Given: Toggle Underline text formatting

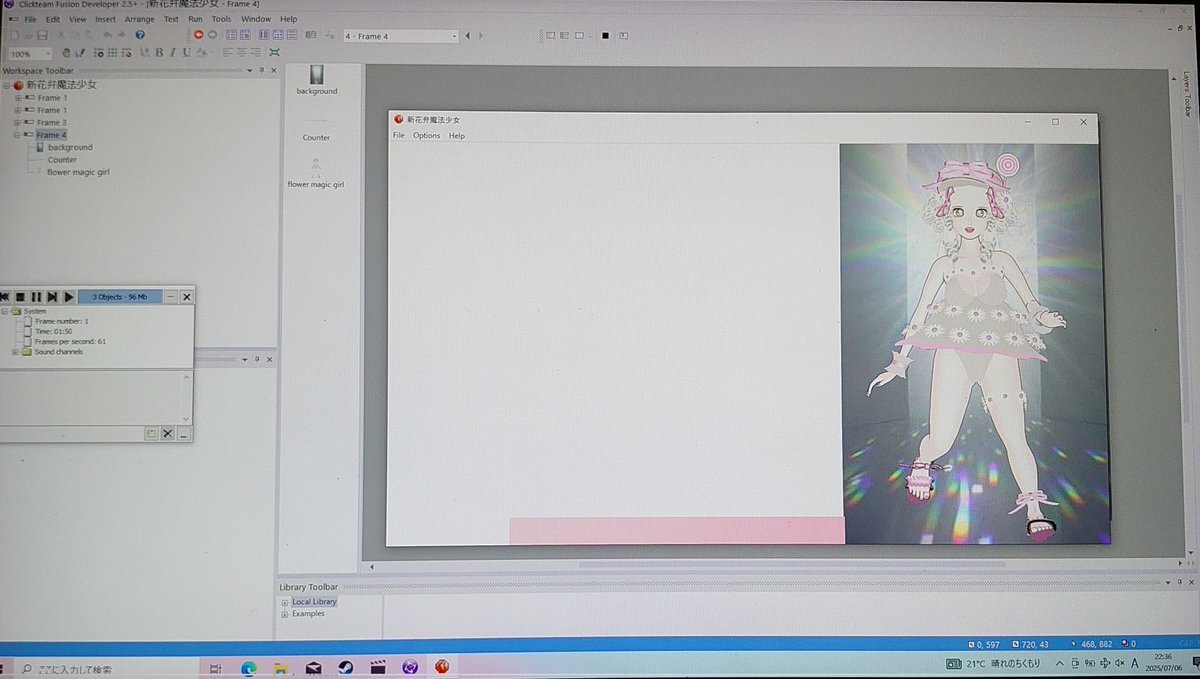Looking at the screenshot, I should [x=186, y=52].
